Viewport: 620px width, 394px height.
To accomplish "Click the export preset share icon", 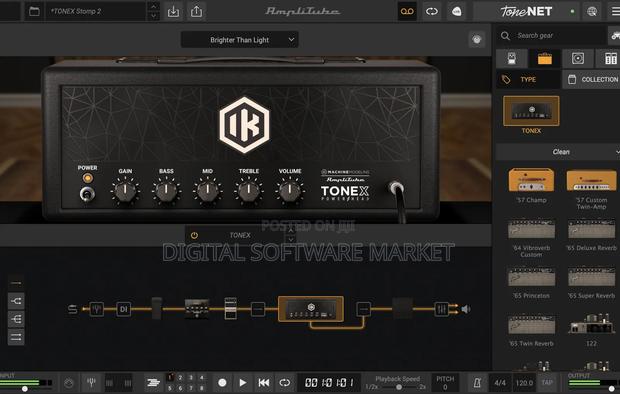I will (197, 11).
